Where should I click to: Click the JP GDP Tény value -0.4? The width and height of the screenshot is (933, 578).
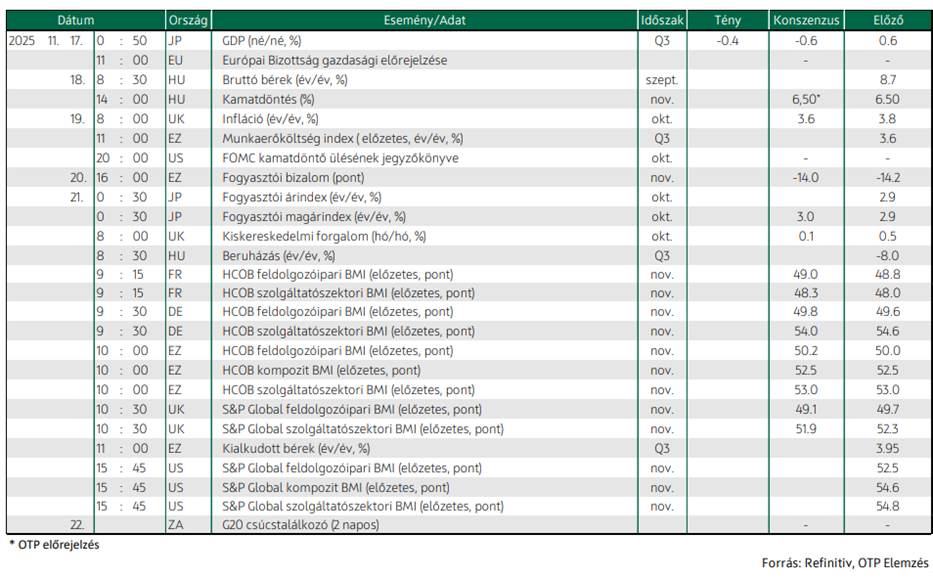(727, 40)
